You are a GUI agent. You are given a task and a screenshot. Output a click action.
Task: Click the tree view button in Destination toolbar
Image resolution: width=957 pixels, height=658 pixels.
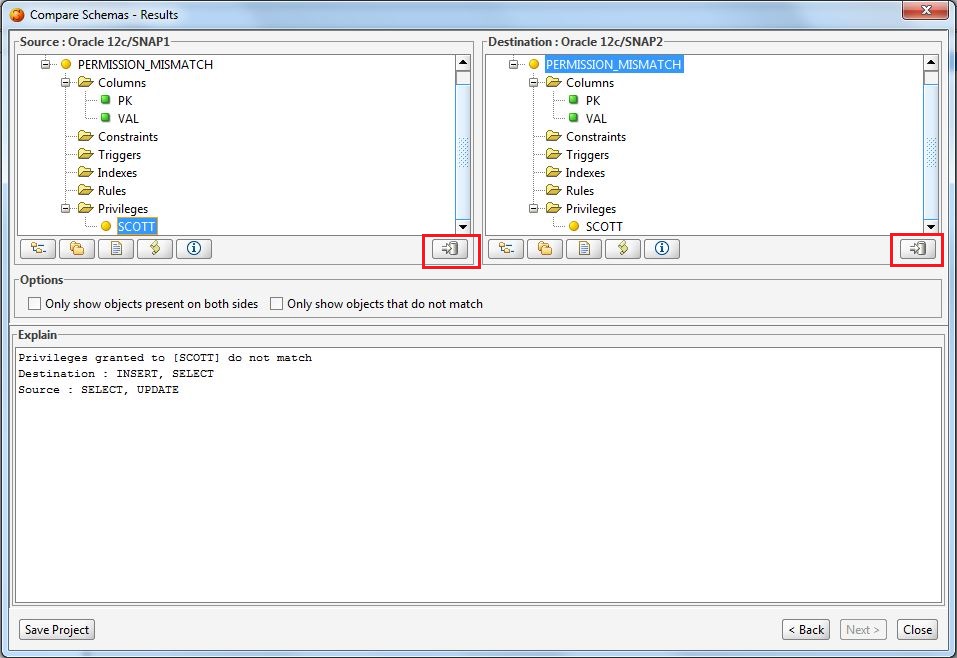[x=506, y=248]
